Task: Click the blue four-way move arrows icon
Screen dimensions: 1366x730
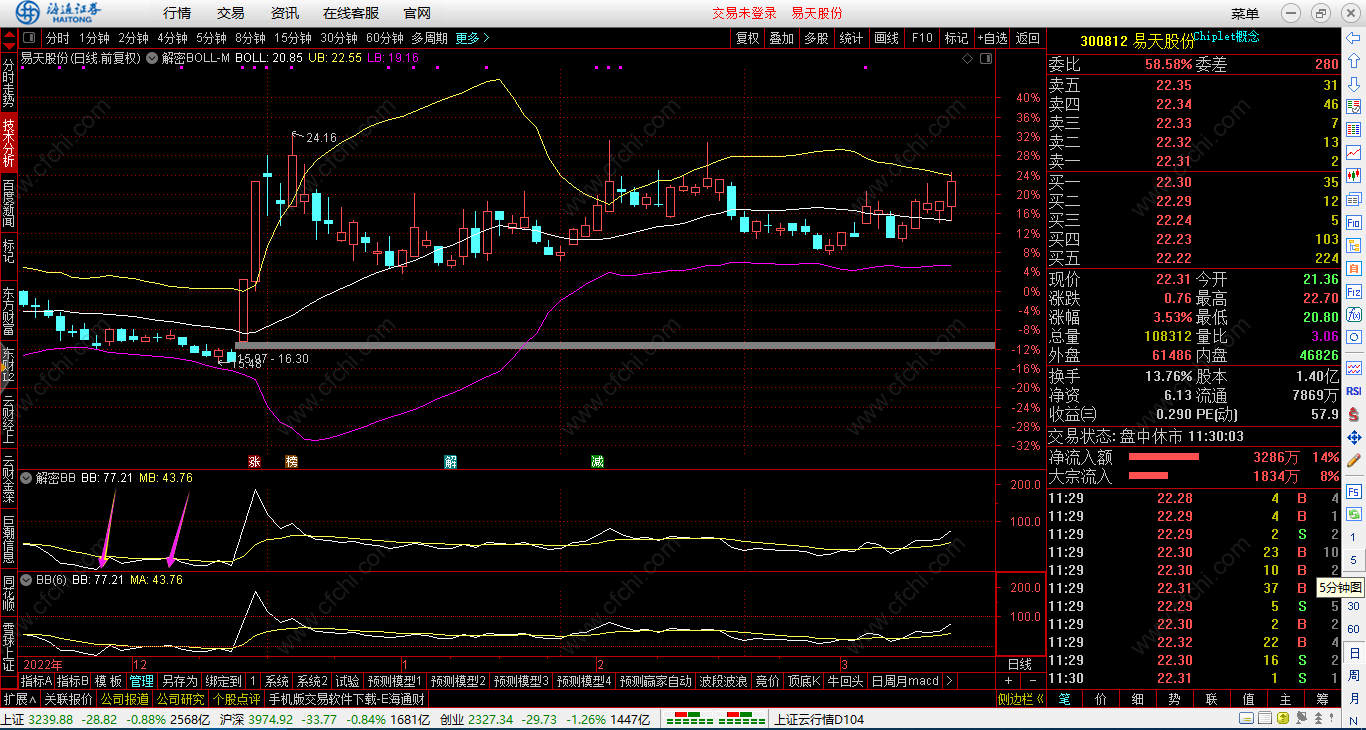Action: click(1353, 437)
